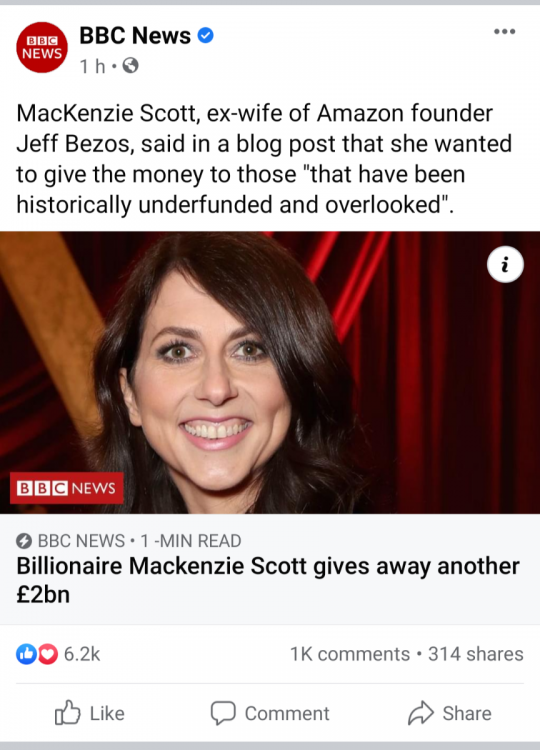Click the Share button label
This screenshot has width=540, height=750.
[x=467, y=713]
